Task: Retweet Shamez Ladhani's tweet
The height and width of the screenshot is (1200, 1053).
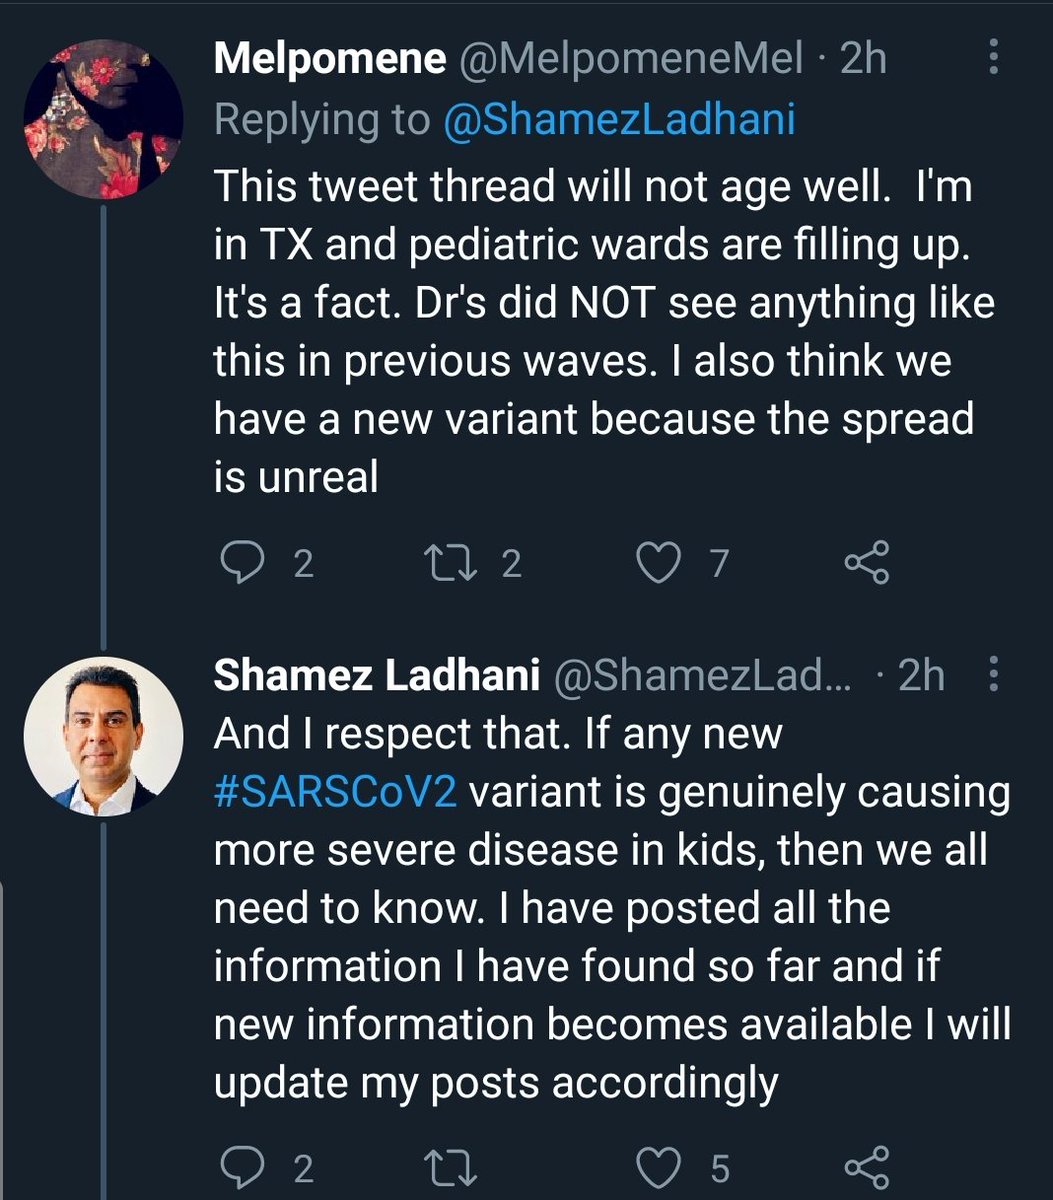Action: click(451, 1167)
